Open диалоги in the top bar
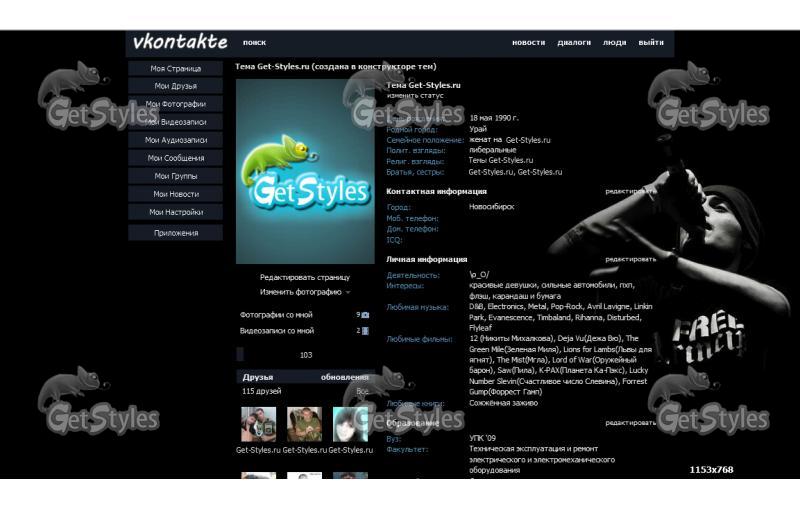Viewport: 800px width, 509px height. coord(574,42)
